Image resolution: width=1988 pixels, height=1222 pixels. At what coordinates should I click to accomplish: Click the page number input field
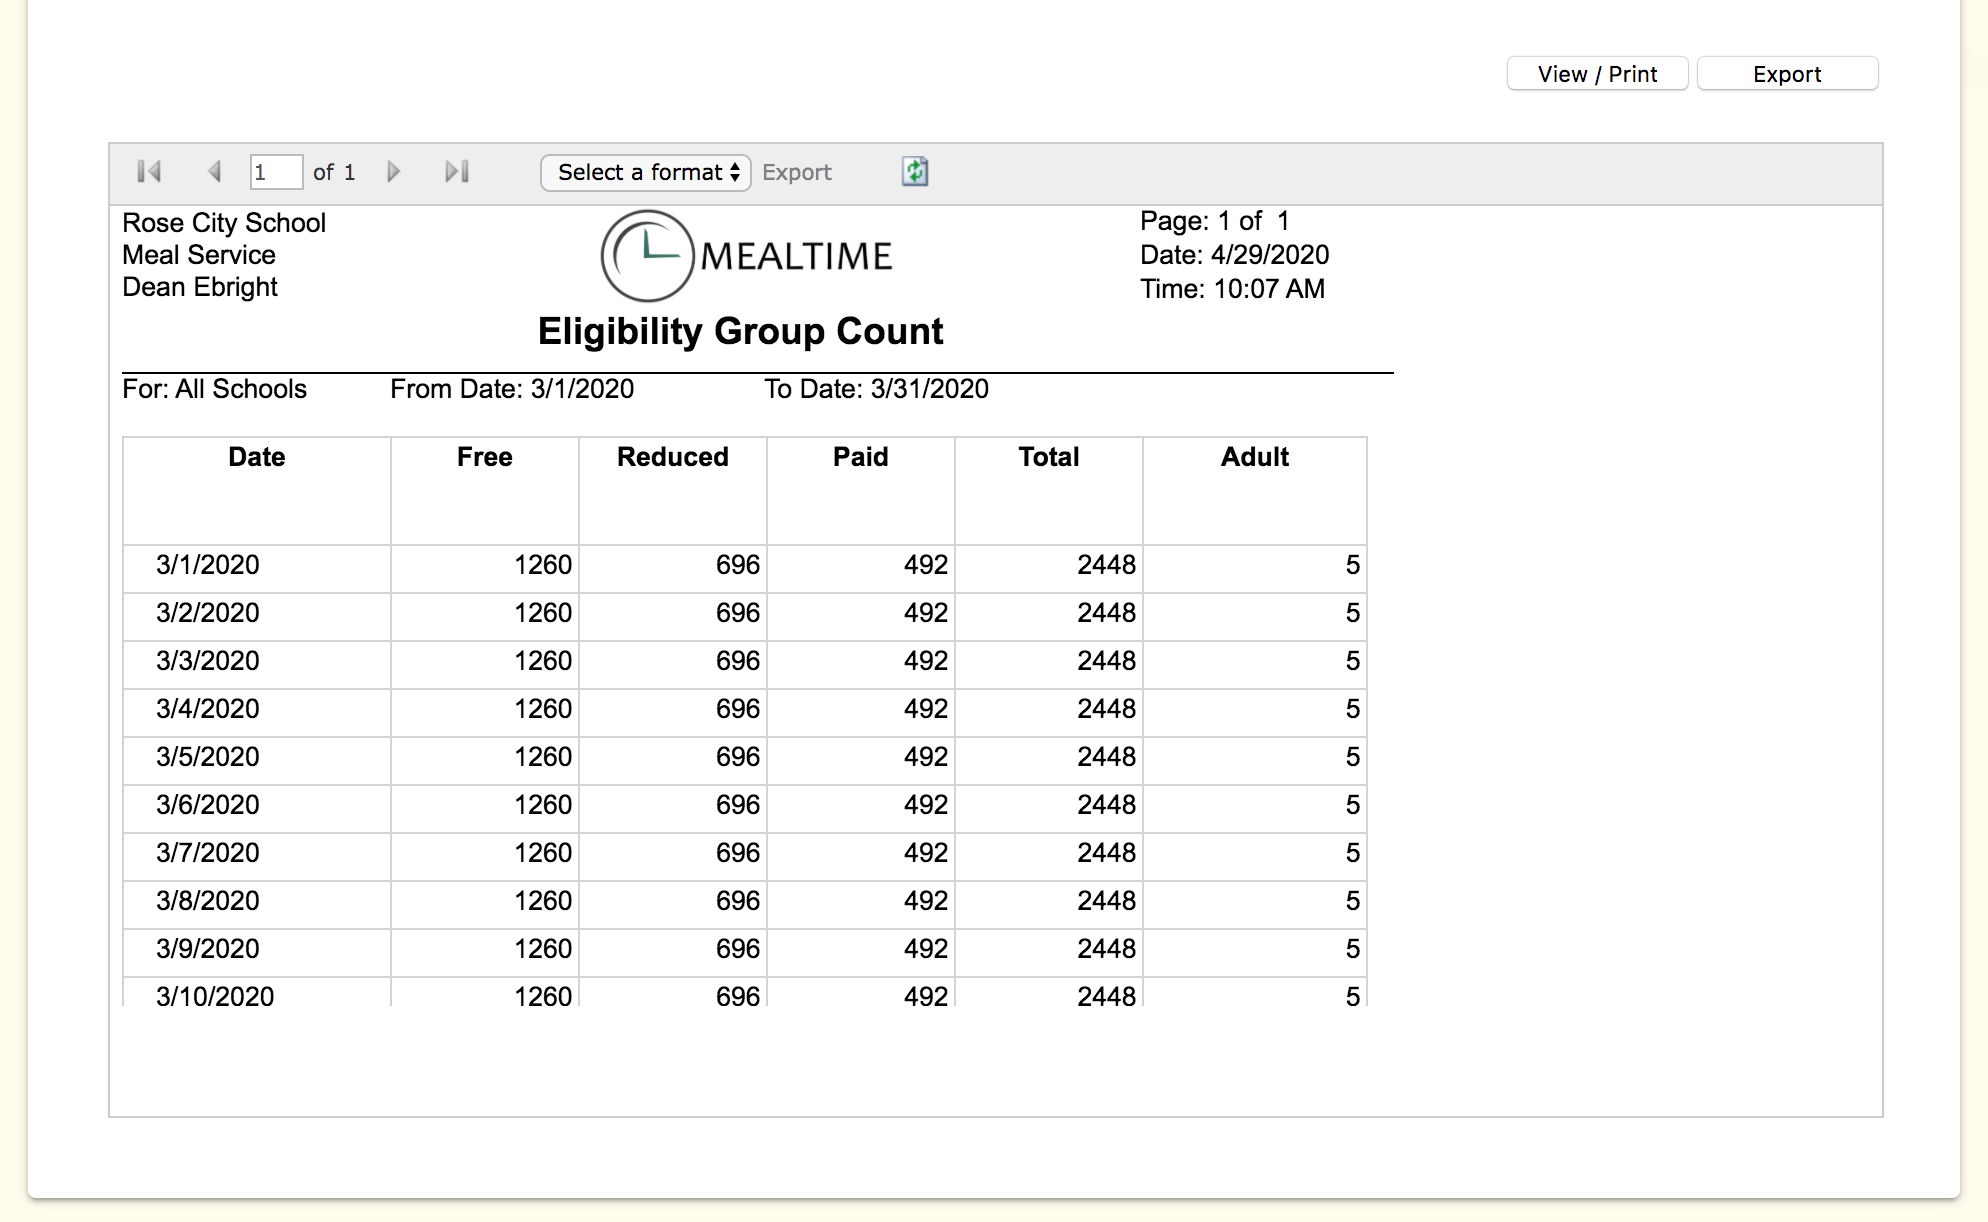coord(275,172)
